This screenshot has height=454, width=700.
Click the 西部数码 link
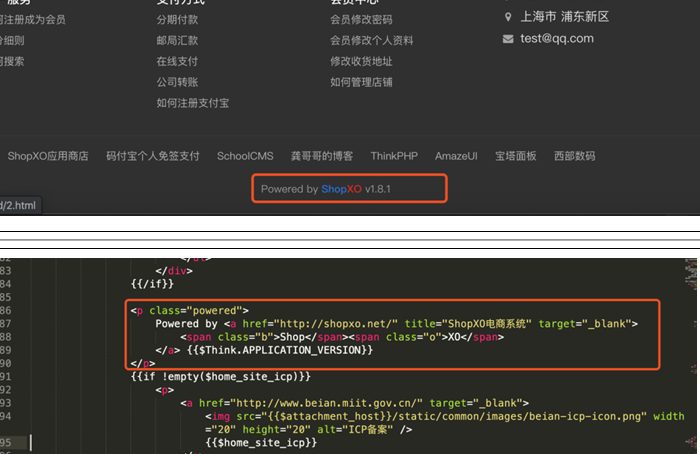[x=574, y=156]
